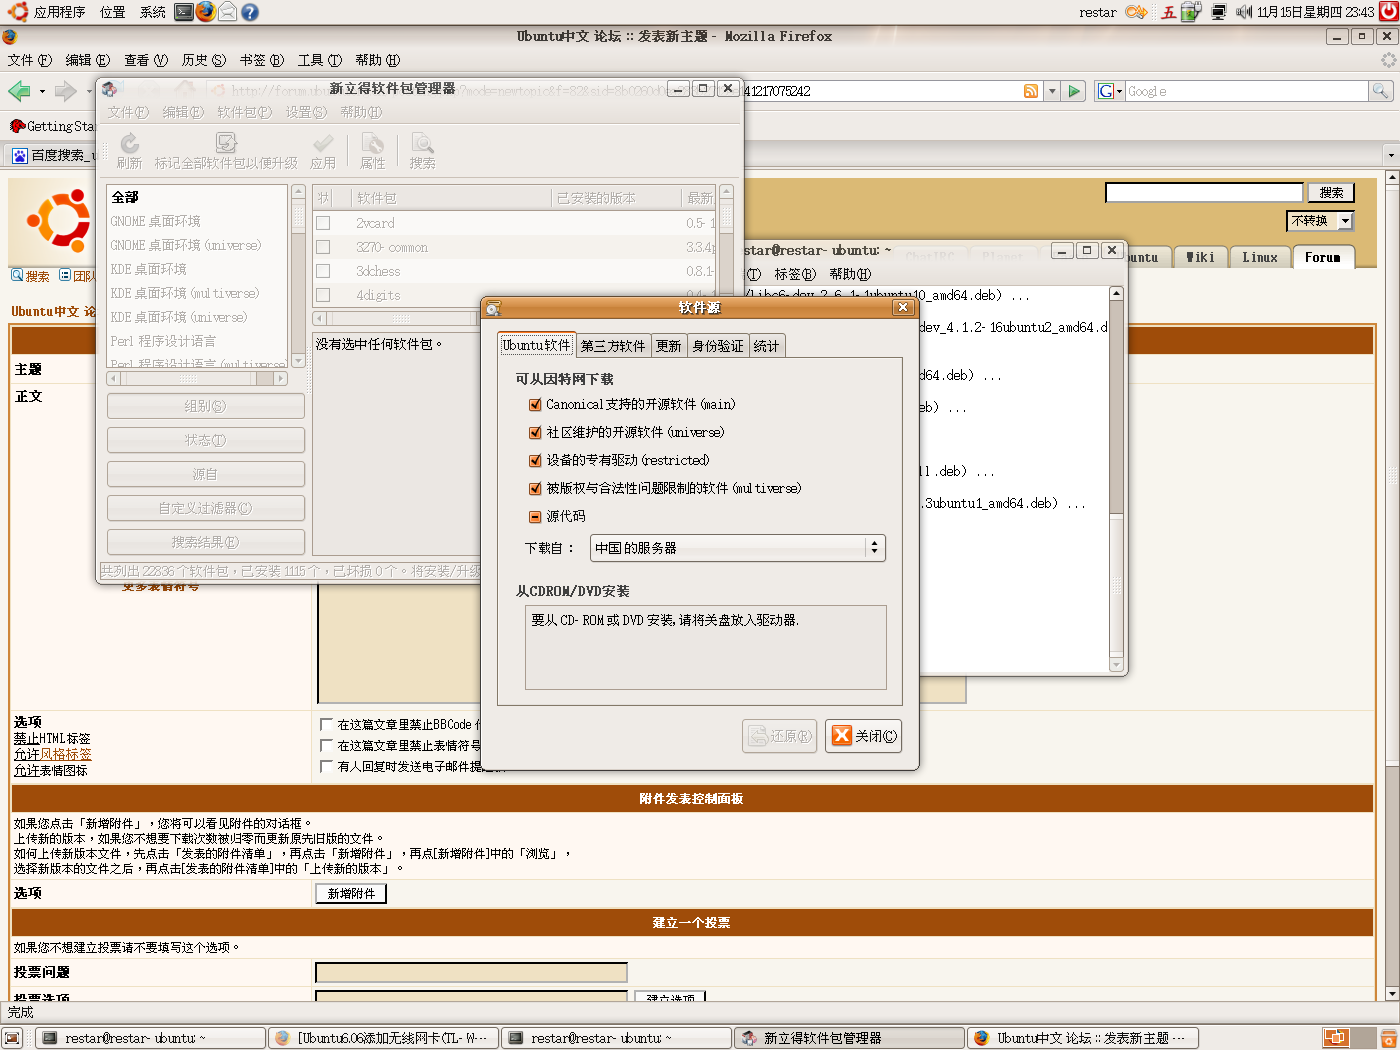
Task: Open the terminal launcher in top panel
Action: 184,12
